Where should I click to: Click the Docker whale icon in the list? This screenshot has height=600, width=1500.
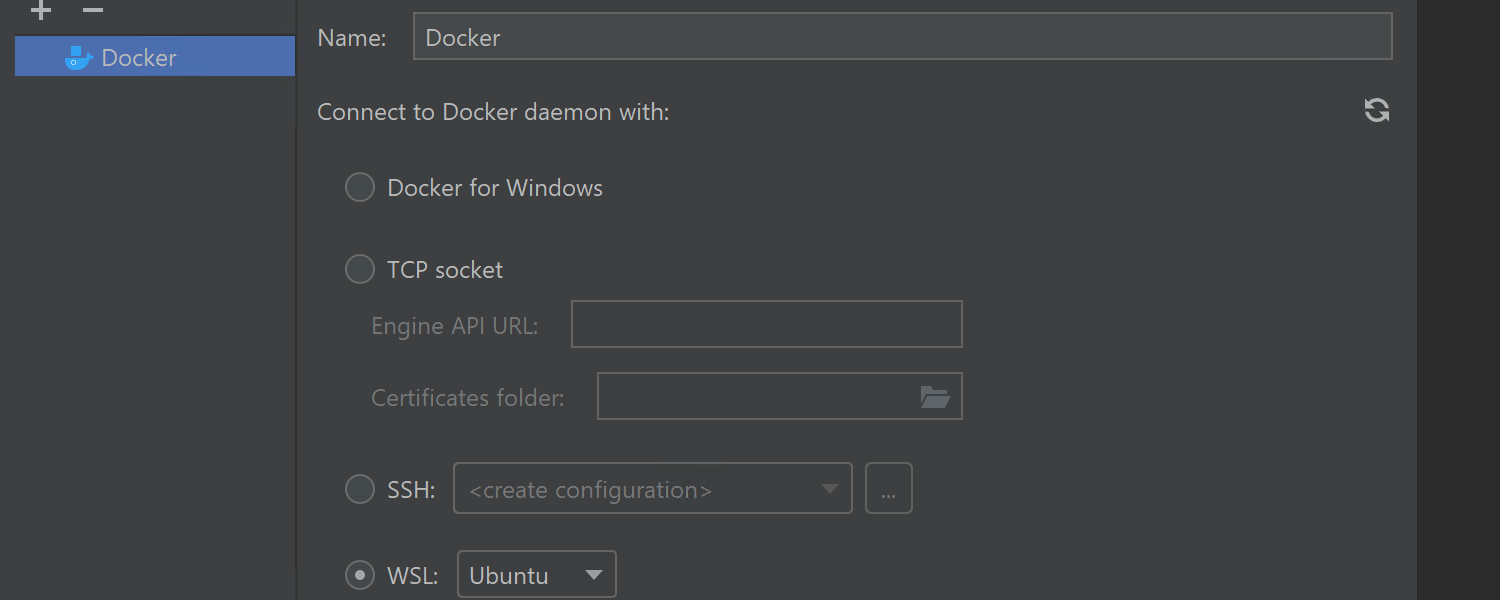tap(78, 58)
